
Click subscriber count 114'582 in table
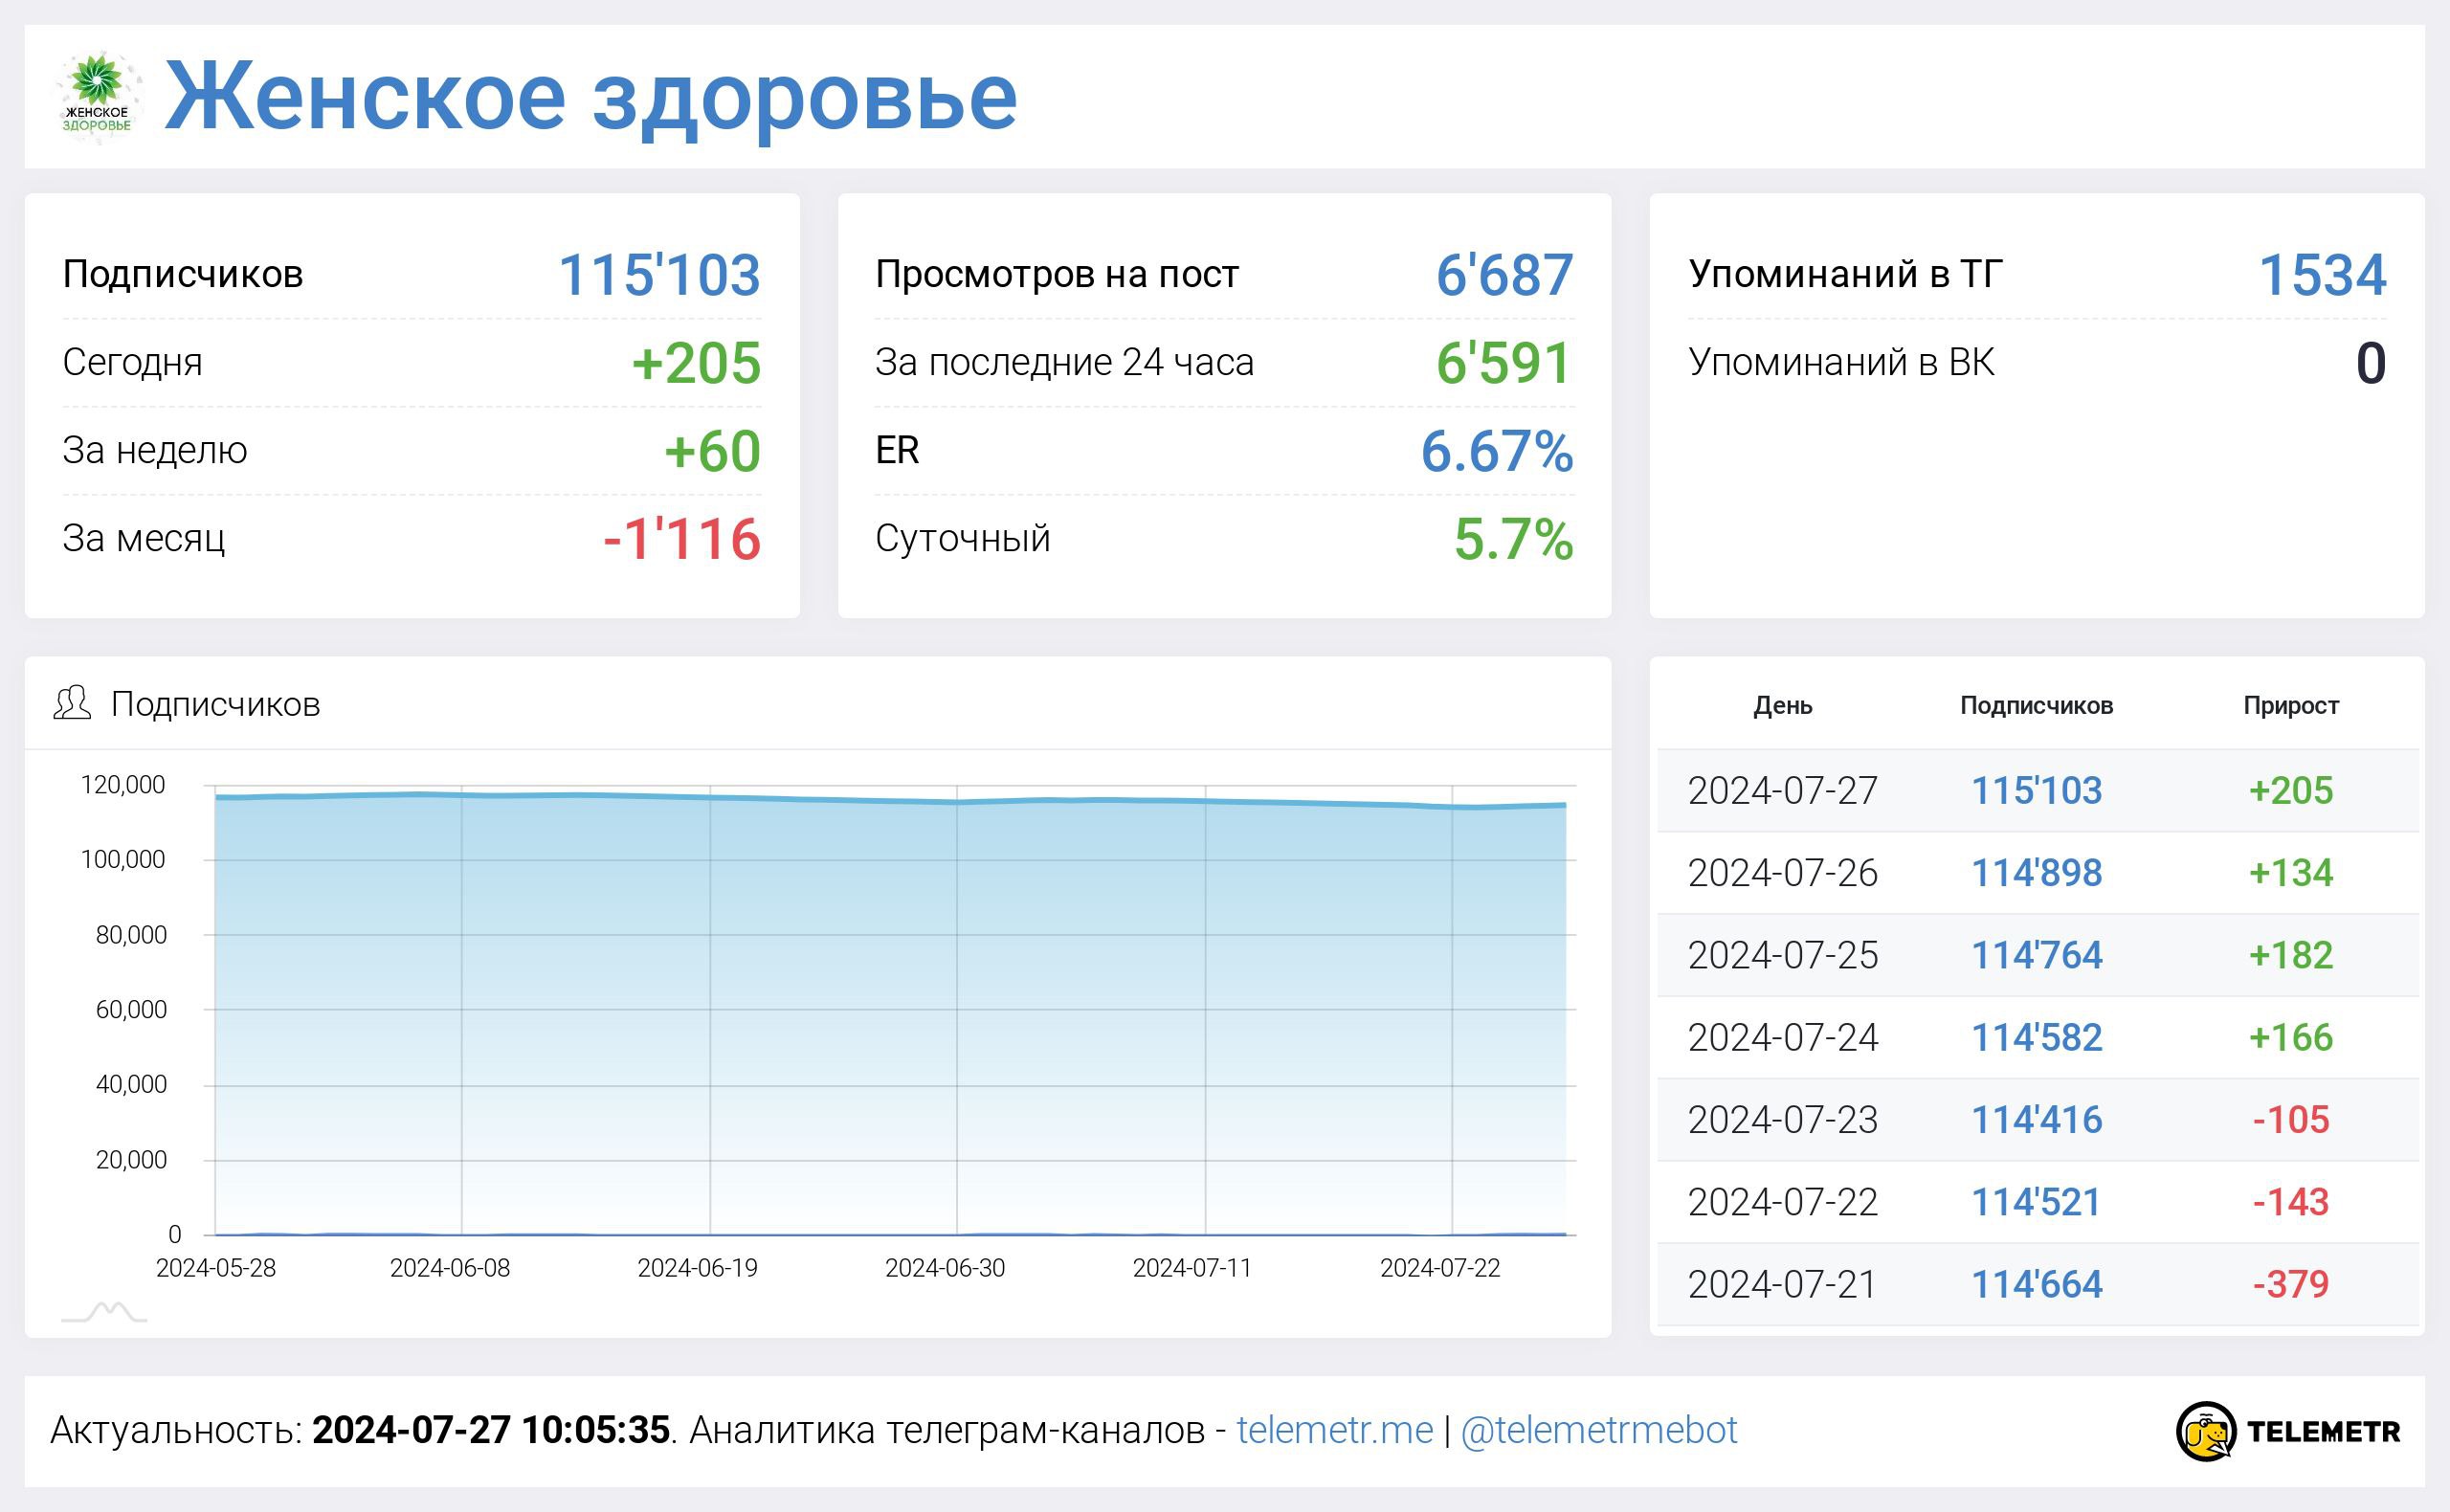(2036, 1037)
